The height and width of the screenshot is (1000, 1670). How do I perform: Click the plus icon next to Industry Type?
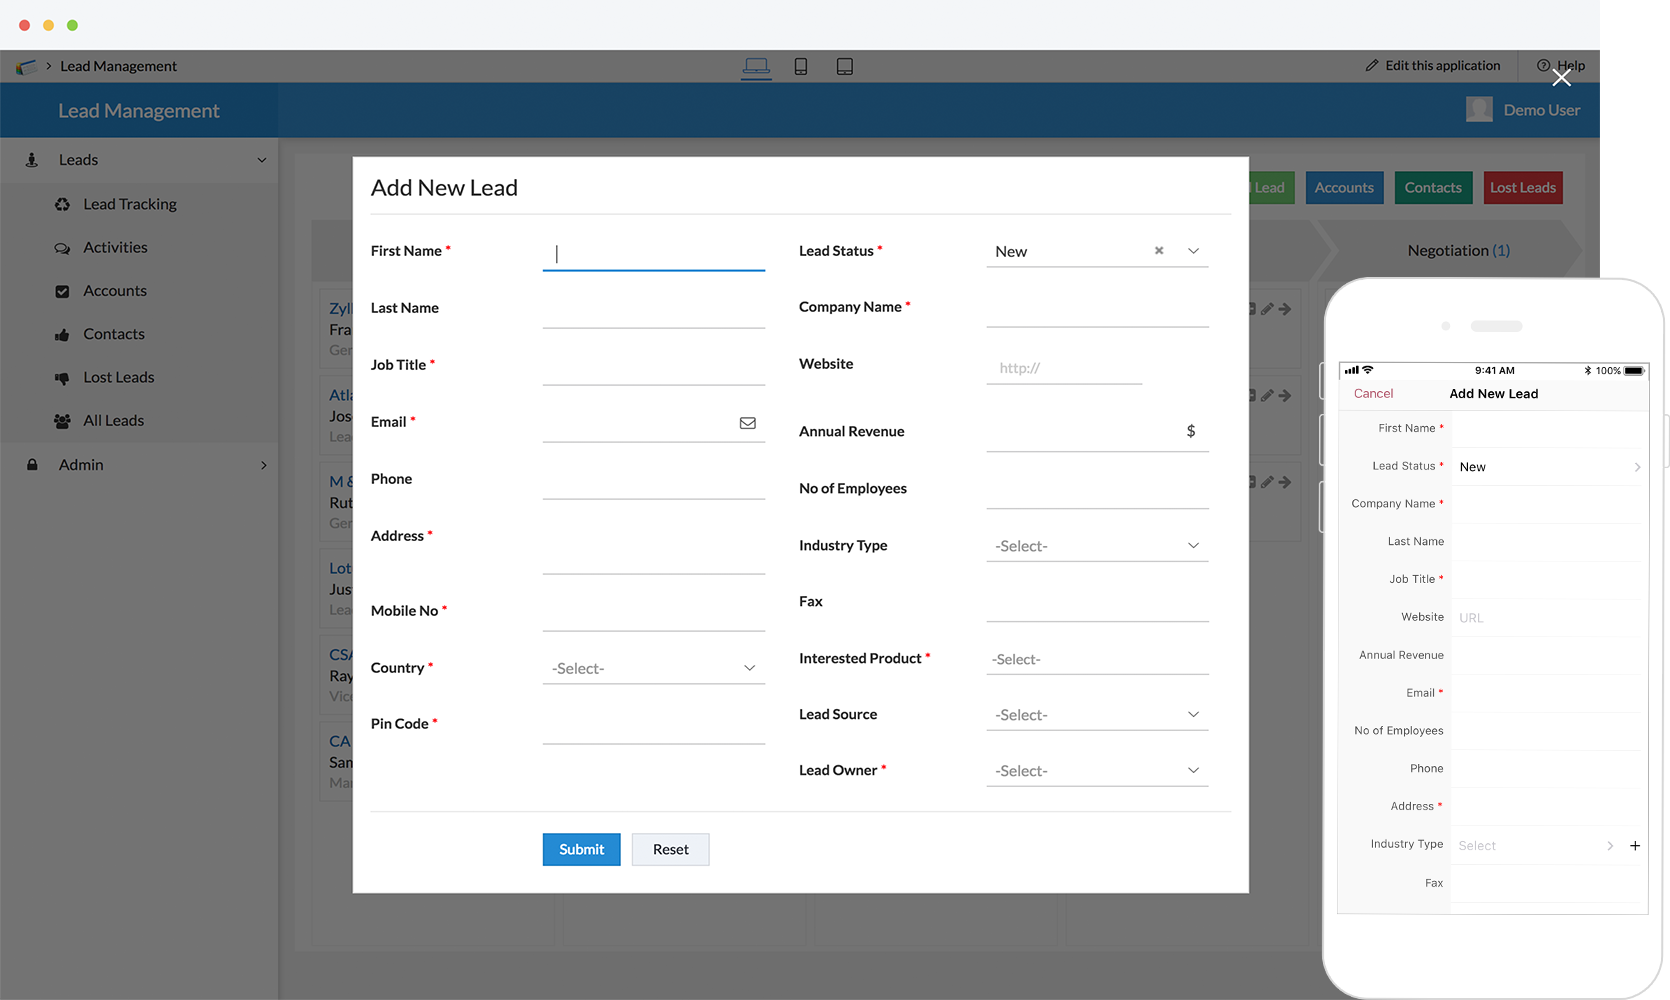[x=1635, y=846]
